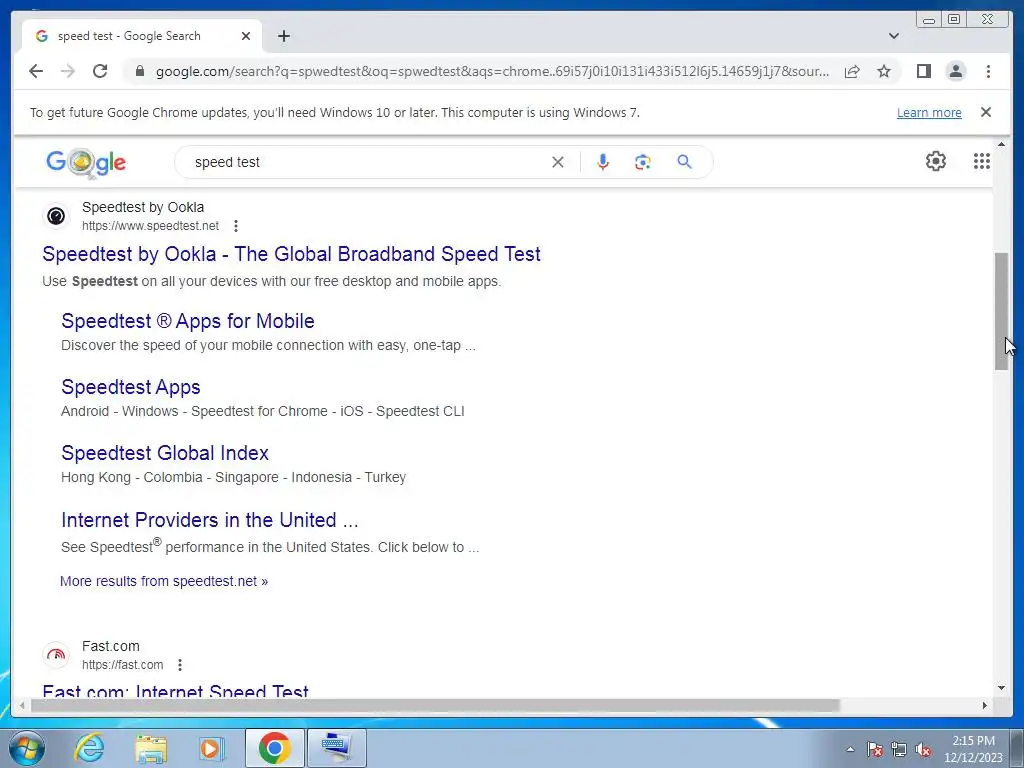Open Windows Explorer folder in taskbar
1024x768 pixels.
[151, 748]
